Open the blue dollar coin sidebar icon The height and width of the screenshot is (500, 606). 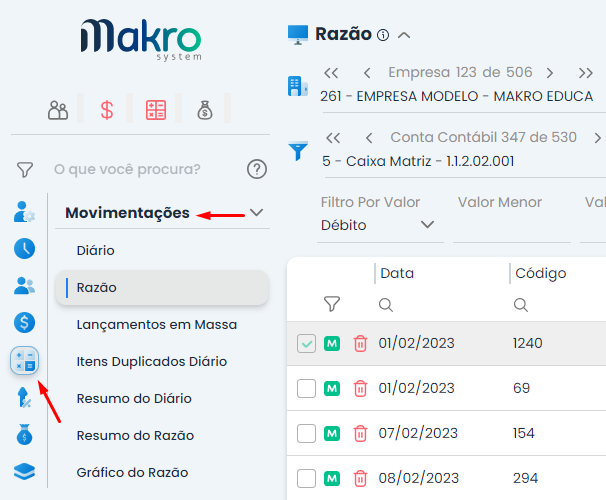(24, 323)
